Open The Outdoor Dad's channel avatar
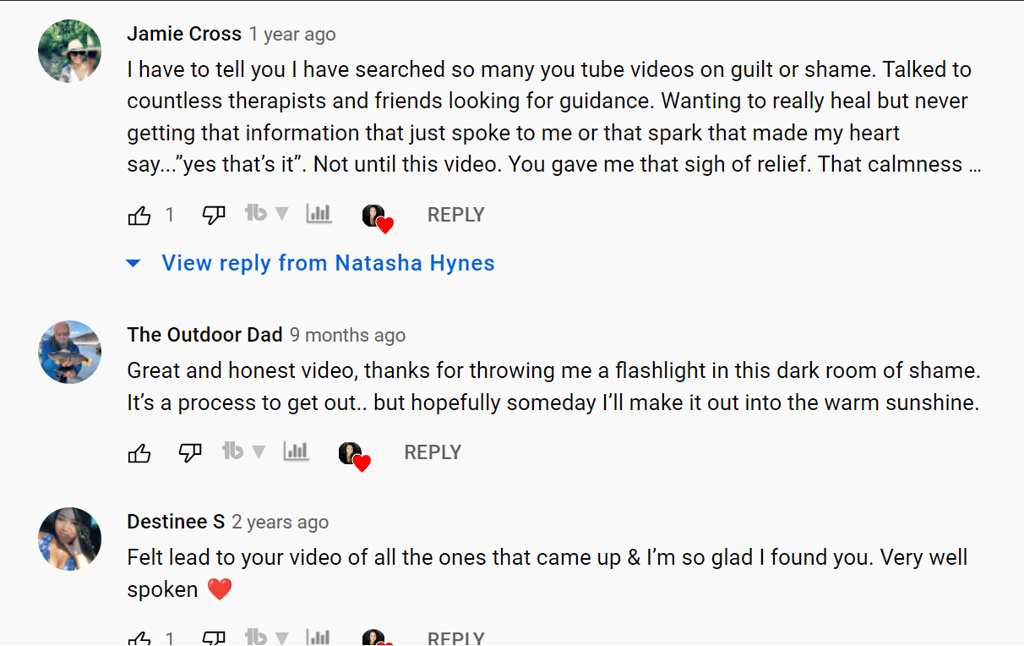1024x646 pixels. pos(70,352)
